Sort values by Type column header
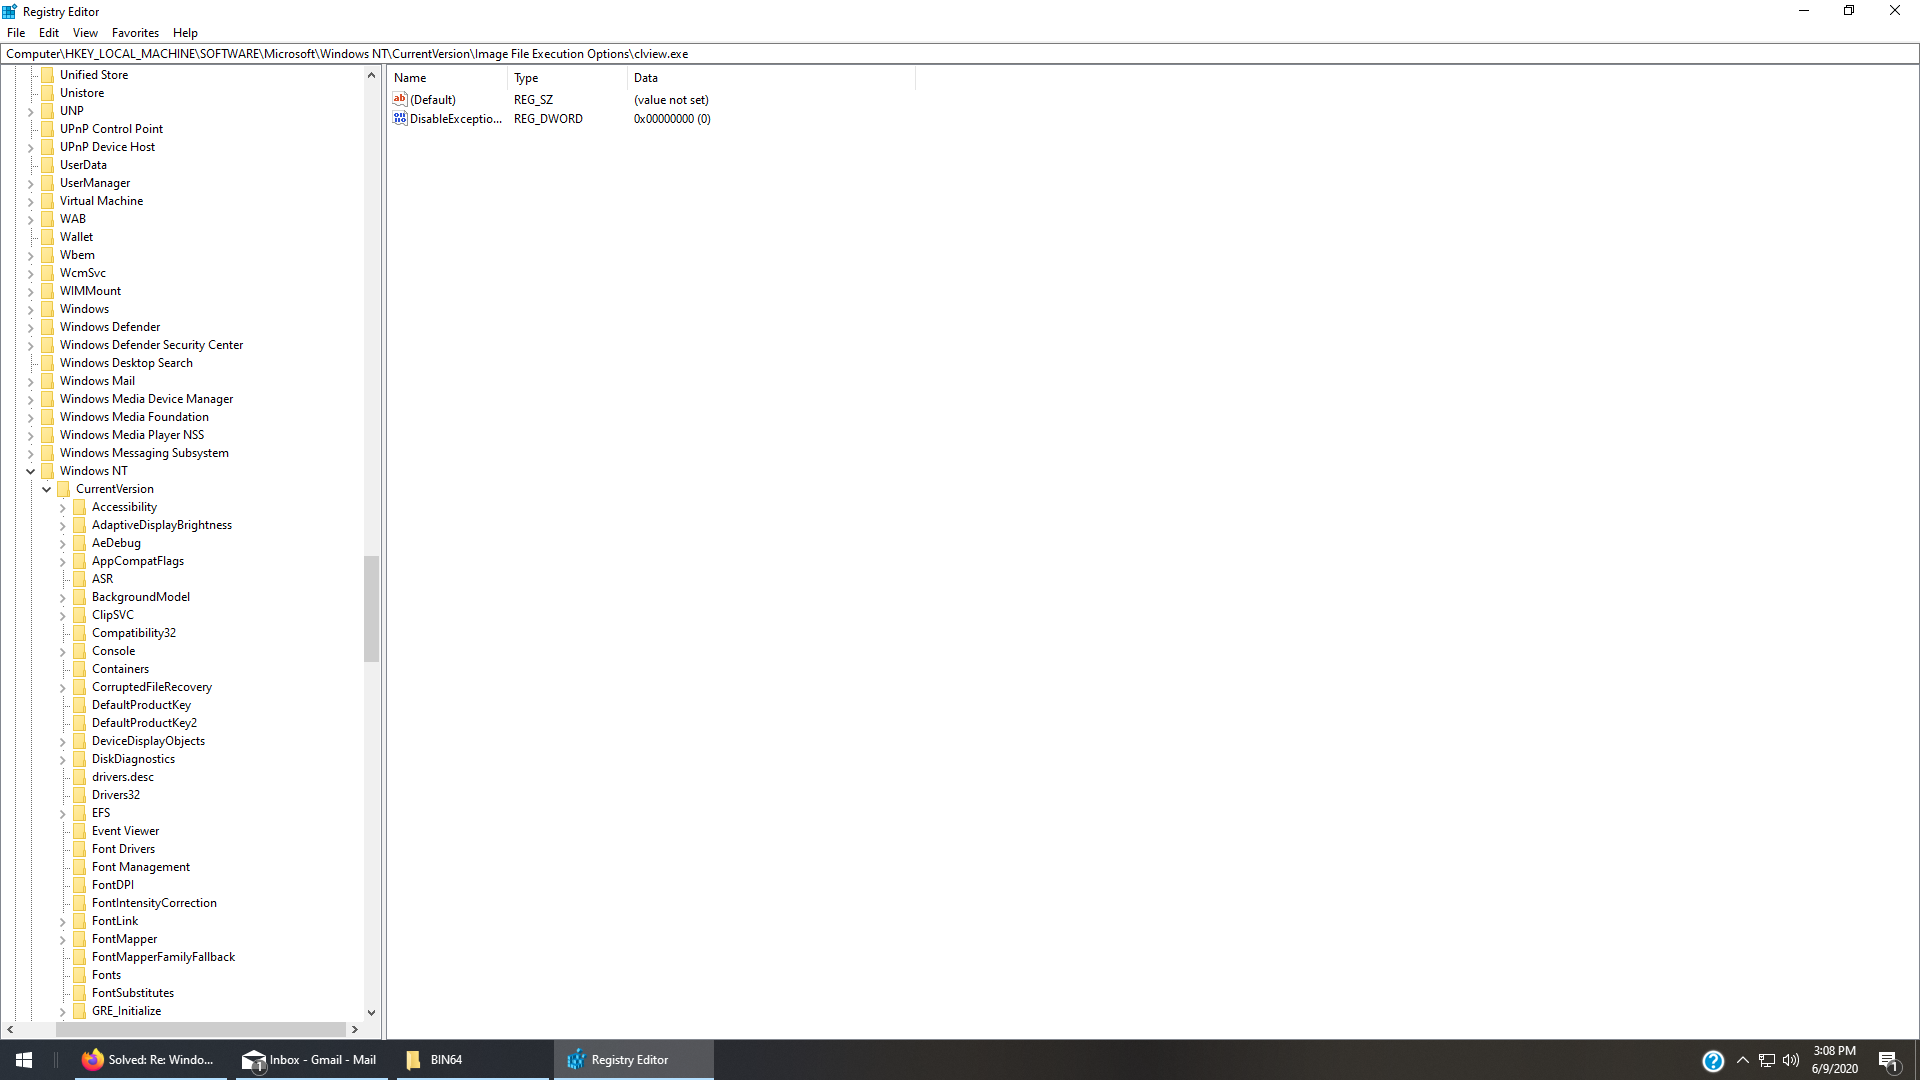 click(567, 78)
